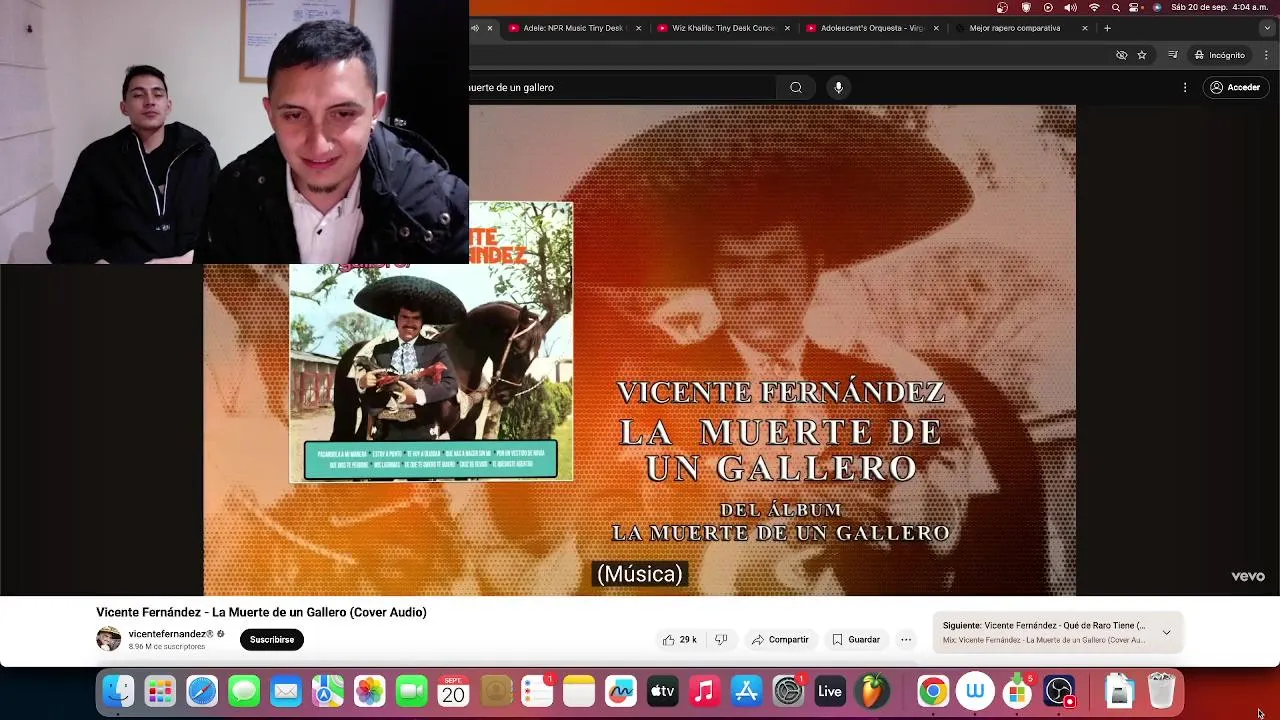Click the Suscribirse button
Image resolution: width=1280 pixels, height=720 pixels.
[272, 640]
